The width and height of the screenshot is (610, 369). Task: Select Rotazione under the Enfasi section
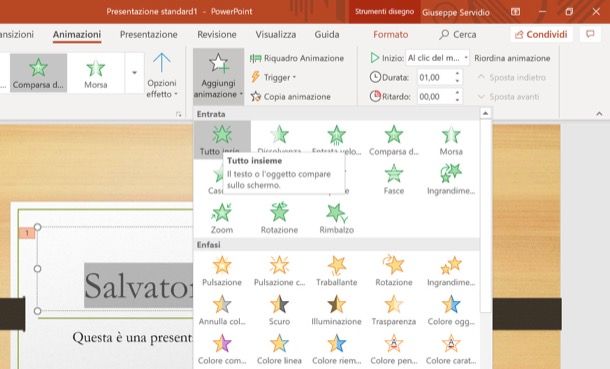pyautogui.click(x=394, y=270)
